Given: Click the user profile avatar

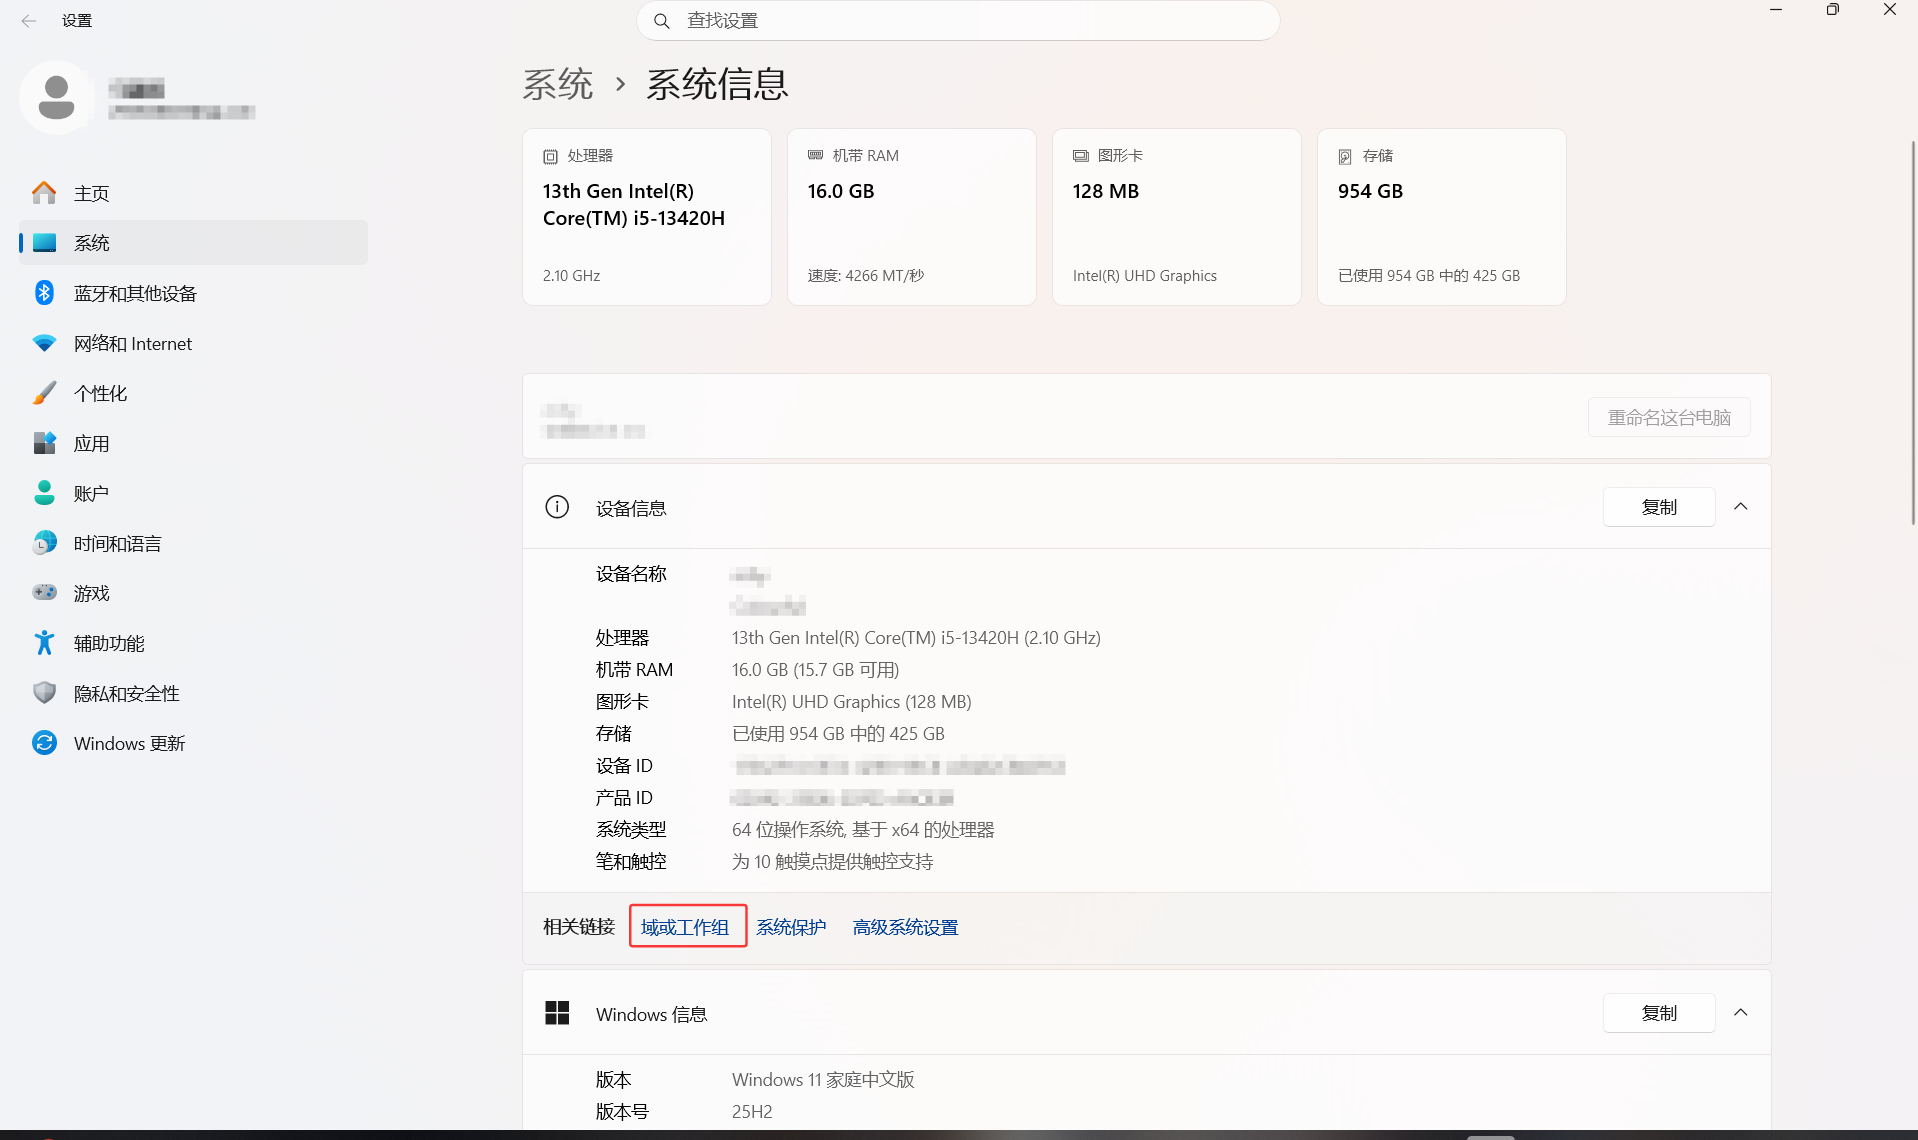Looking at the screenshot, I should 56,97.
